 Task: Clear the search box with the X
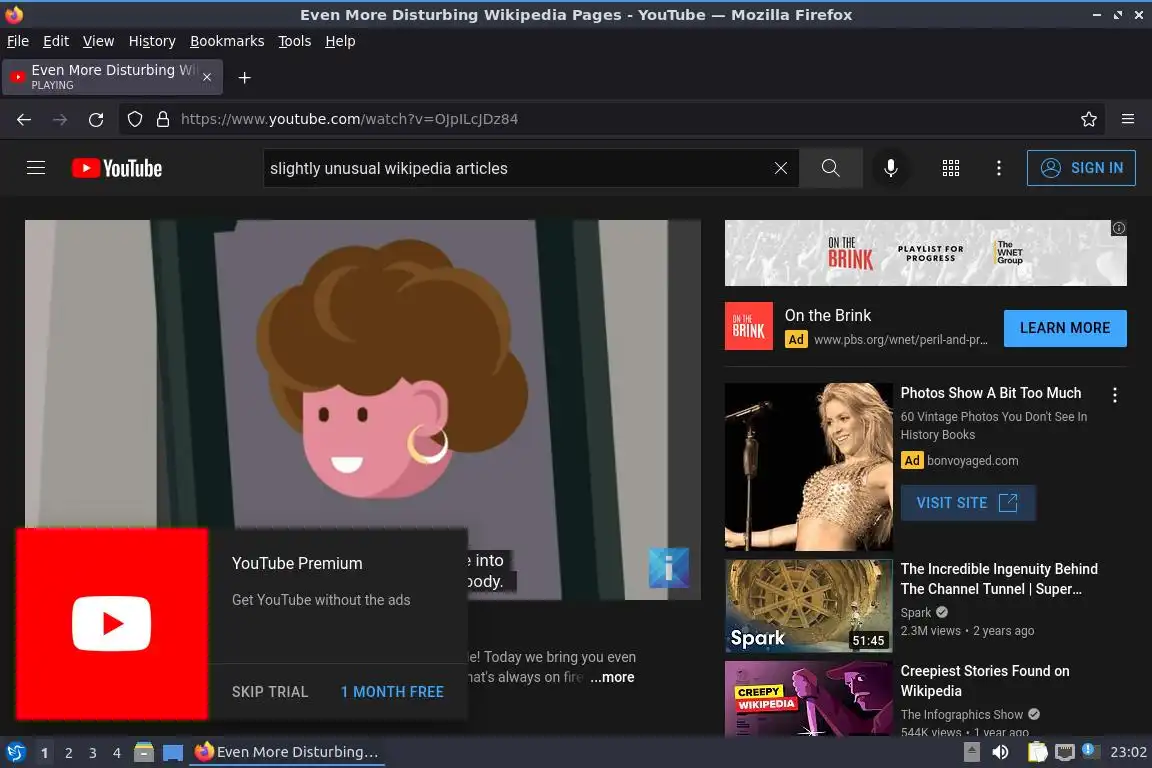tap(781, 168)
